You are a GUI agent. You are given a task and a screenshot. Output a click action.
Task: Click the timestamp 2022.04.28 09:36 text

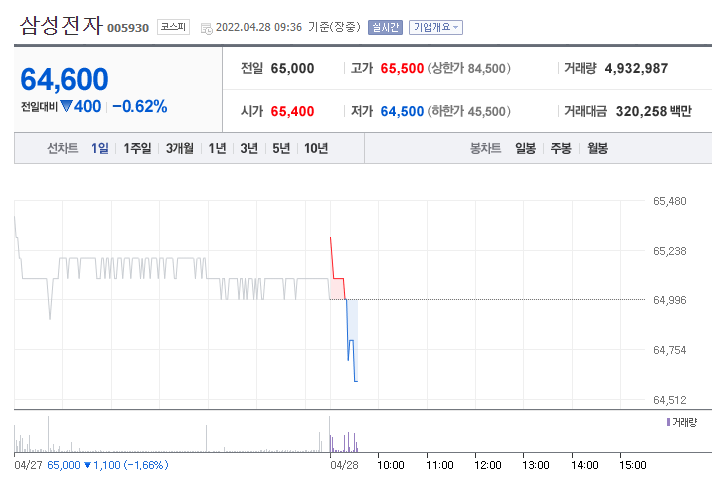pos(259,28)
